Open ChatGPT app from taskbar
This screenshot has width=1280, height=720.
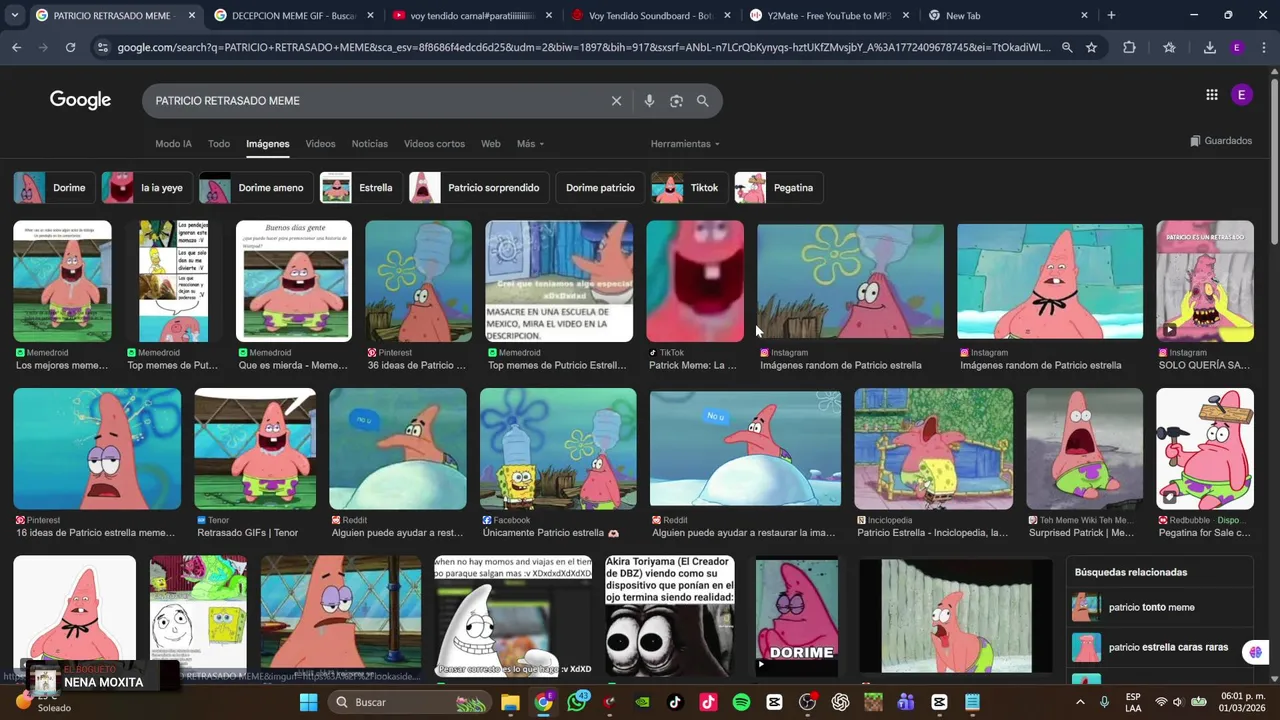click(840, 702)
